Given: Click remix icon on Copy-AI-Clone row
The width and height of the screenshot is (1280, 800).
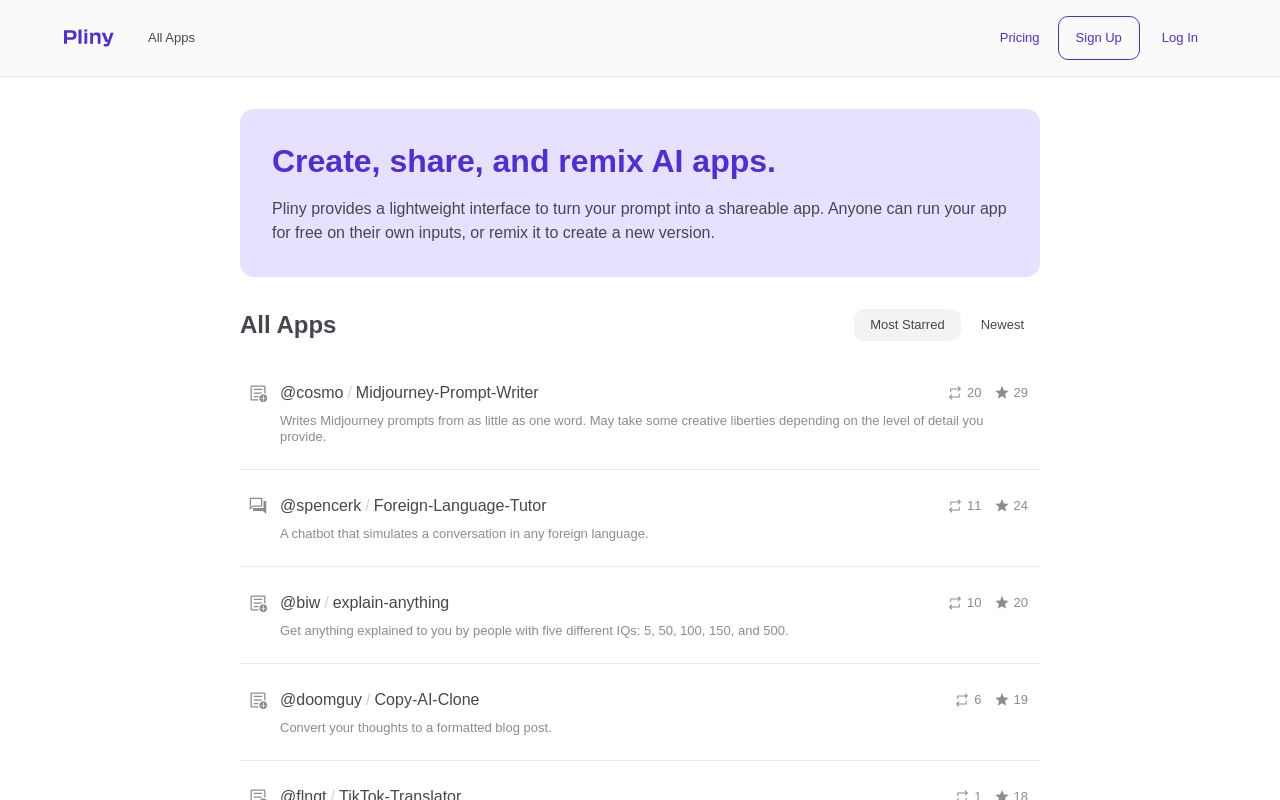Looking at the screenshot, I should pyautogui.click(x=962, y=700).
